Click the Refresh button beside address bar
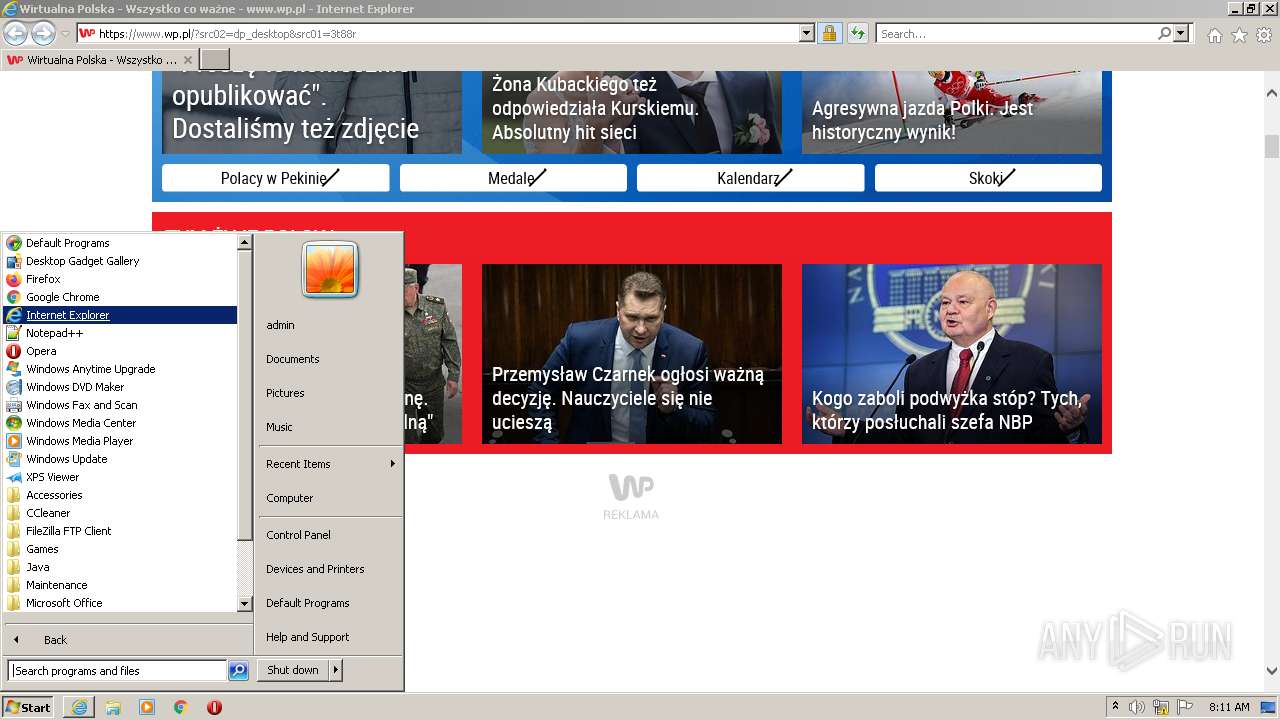 point(857,33)
